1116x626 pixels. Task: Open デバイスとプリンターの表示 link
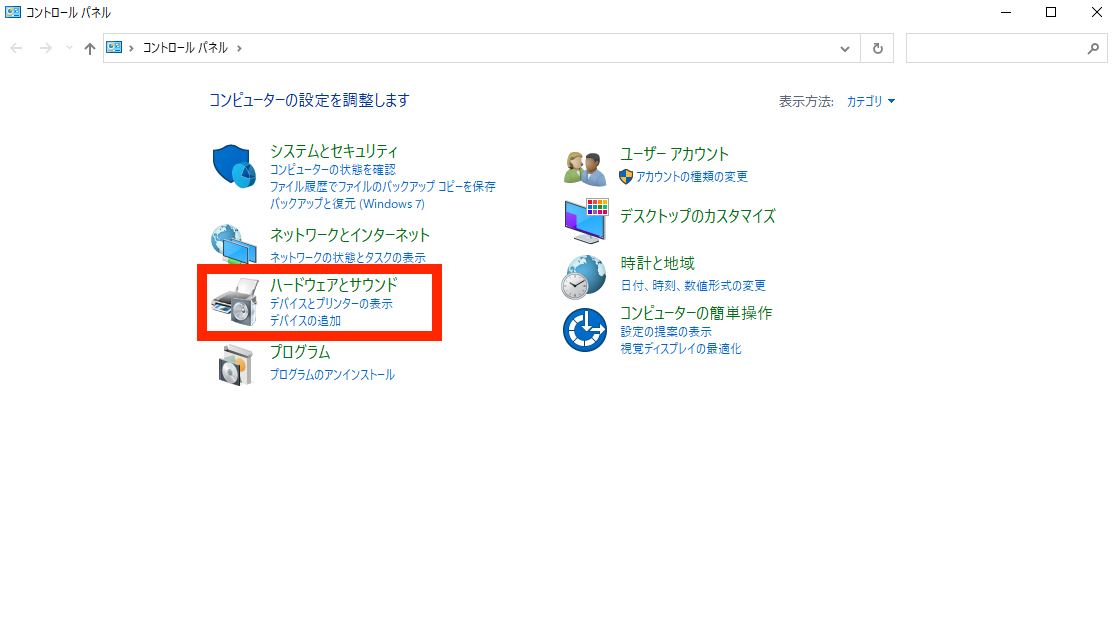point(331,304)
